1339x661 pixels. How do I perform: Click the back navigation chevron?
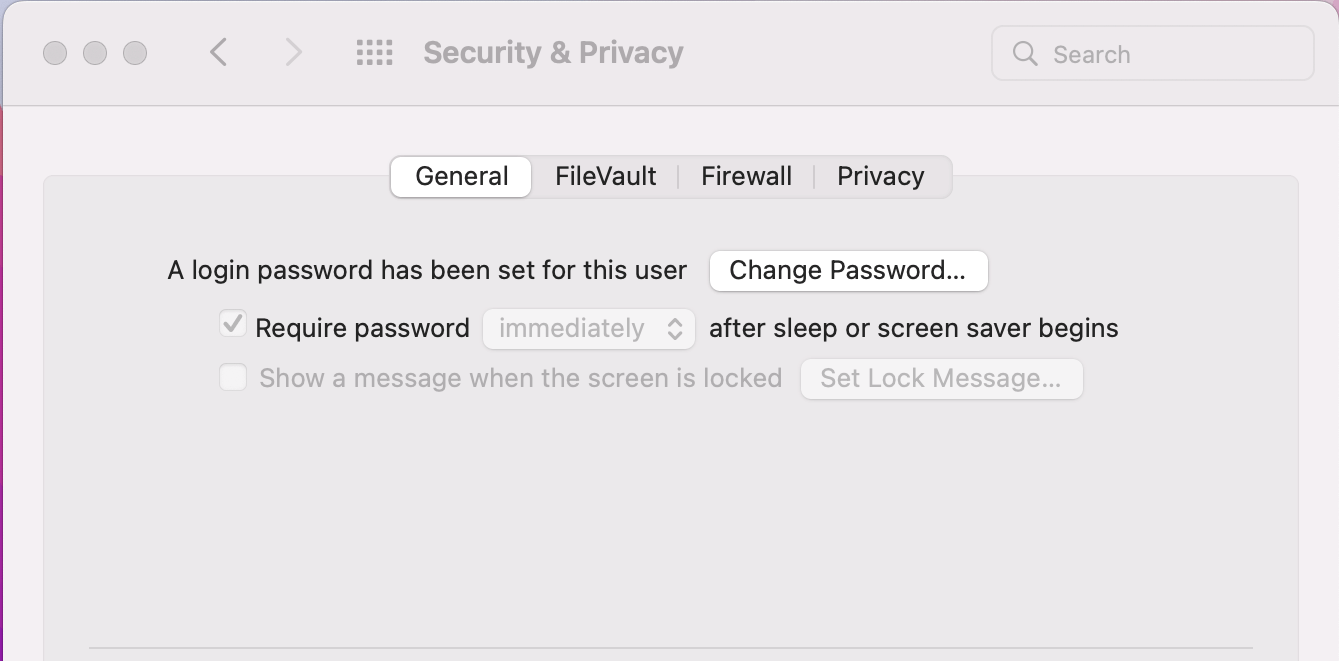(219, 52)
